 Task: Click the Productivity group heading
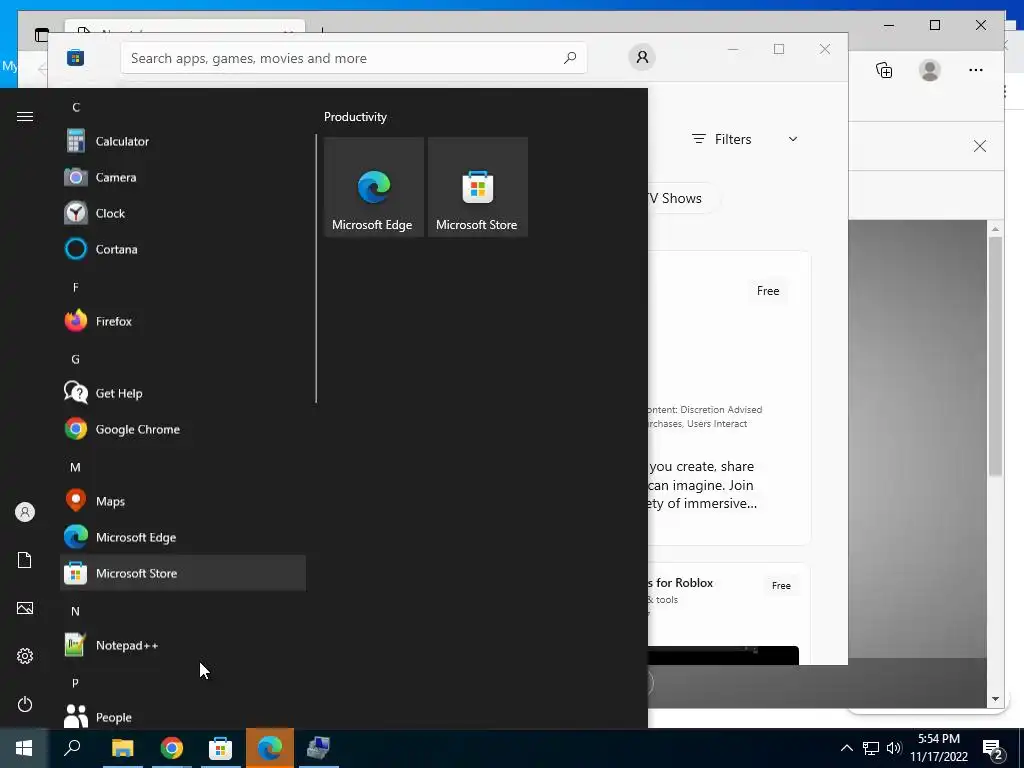(x=355, y=117)
